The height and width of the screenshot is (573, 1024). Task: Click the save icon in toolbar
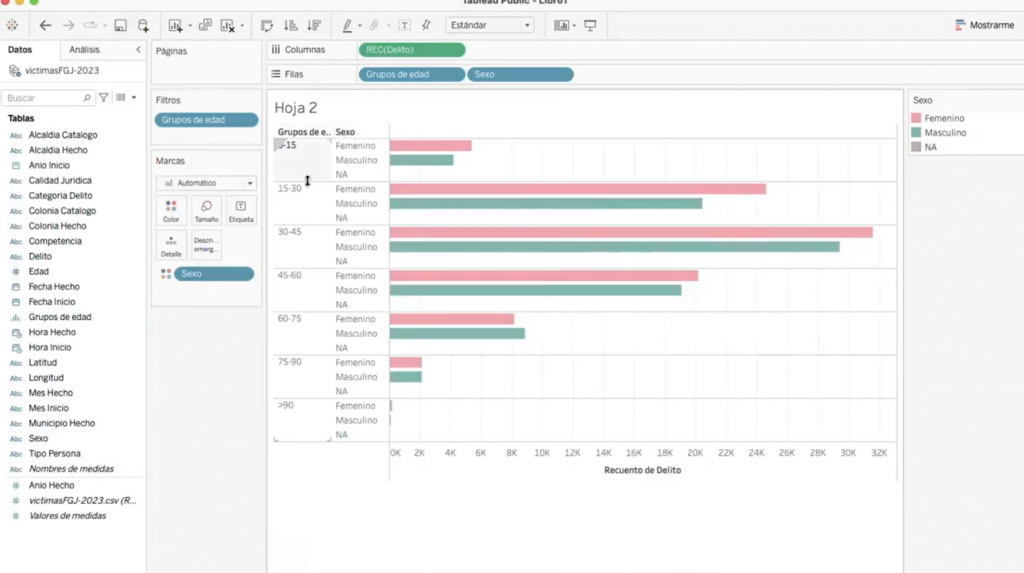[x=120, y=25]
